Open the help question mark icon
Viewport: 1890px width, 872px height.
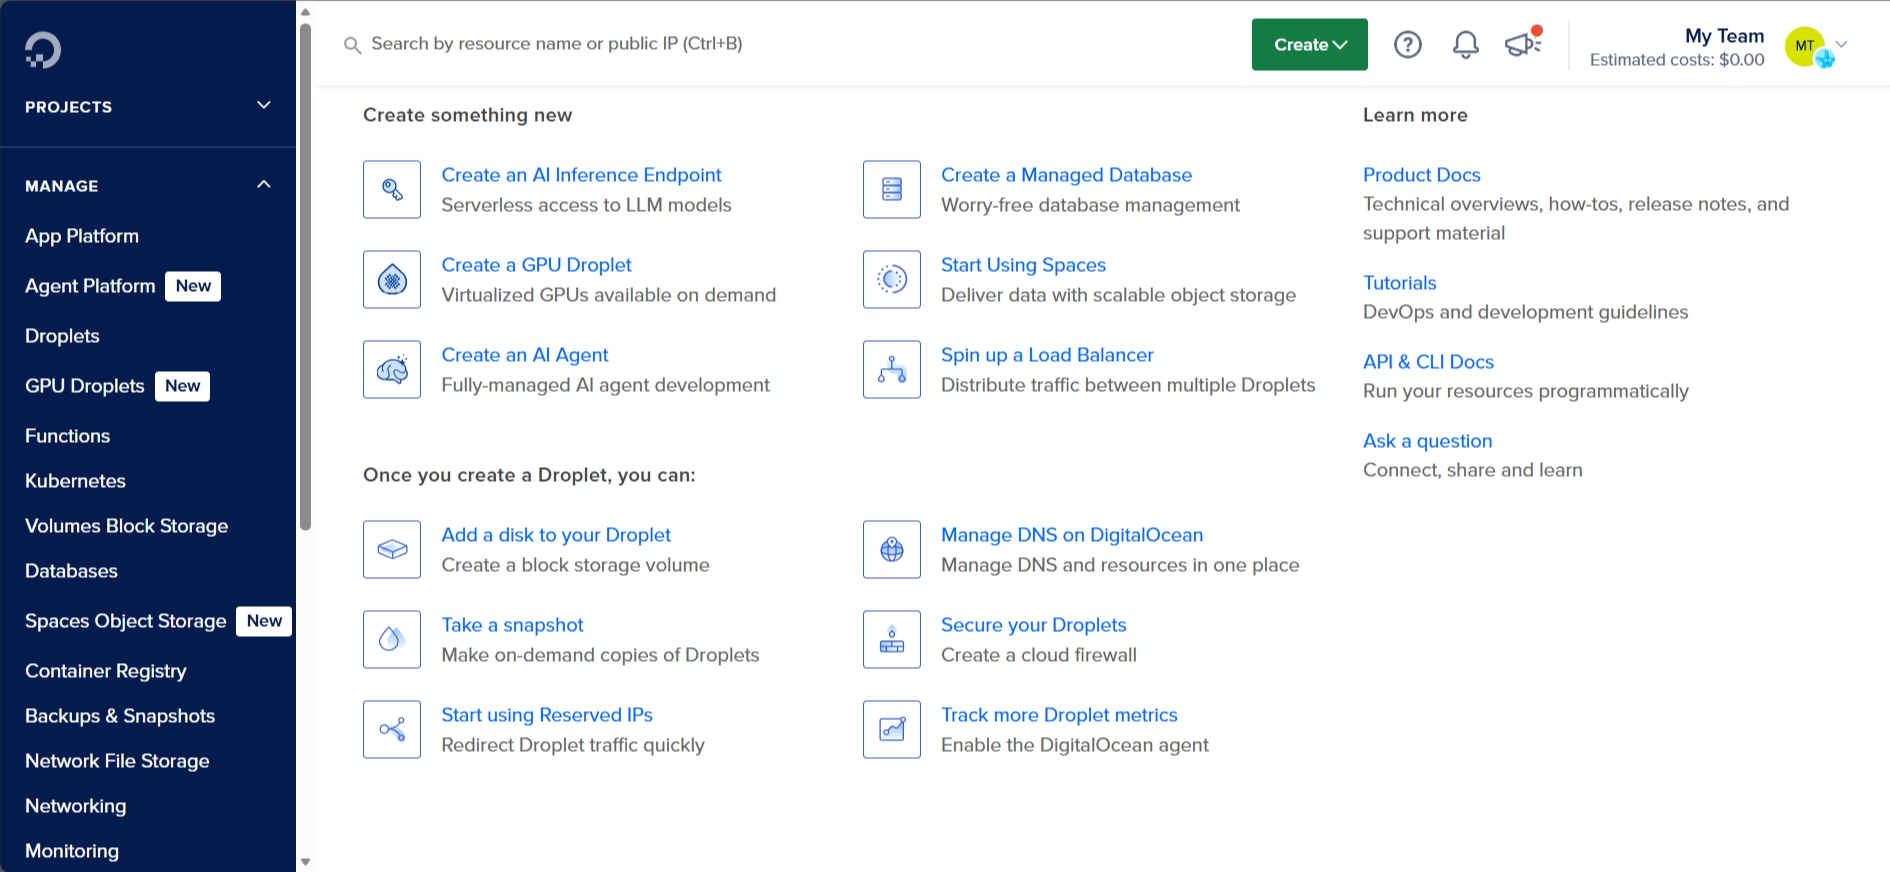[x=1408, y=44]
